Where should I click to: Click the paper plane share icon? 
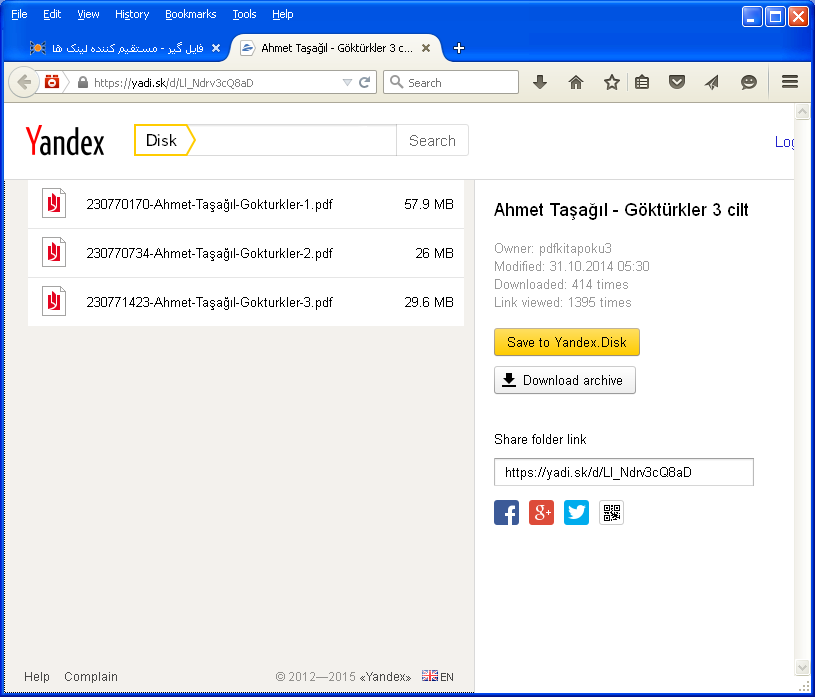712,82
